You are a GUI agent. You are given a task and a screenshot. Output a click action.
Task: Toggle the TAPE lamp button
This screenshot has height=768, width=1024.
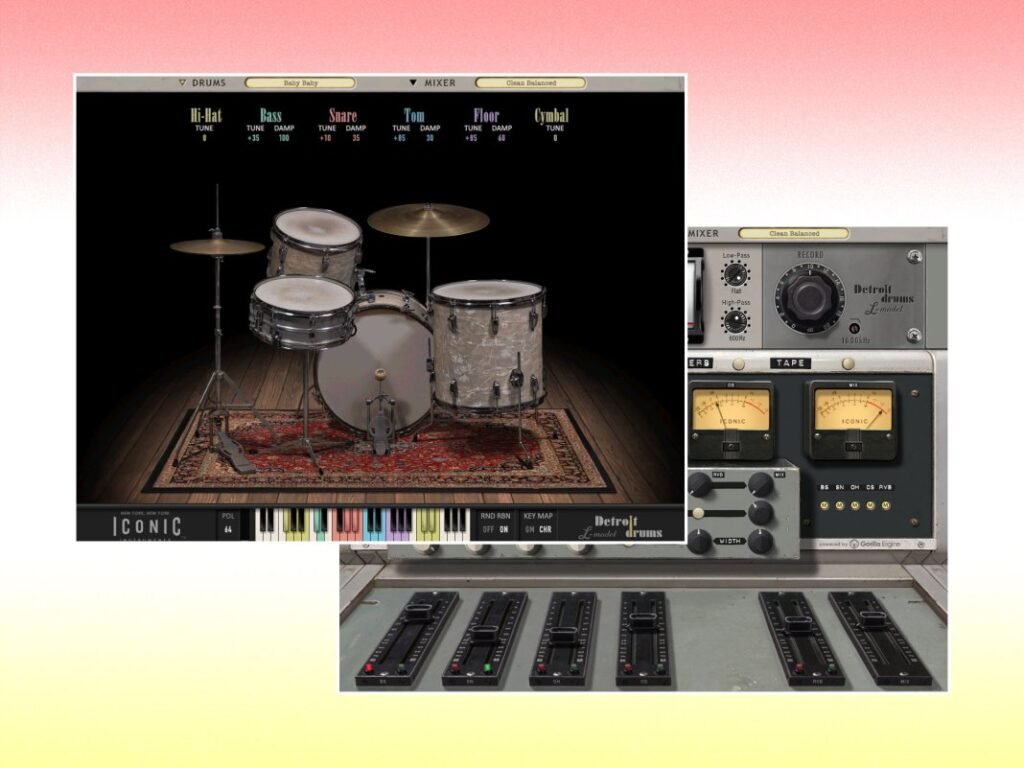848,363
